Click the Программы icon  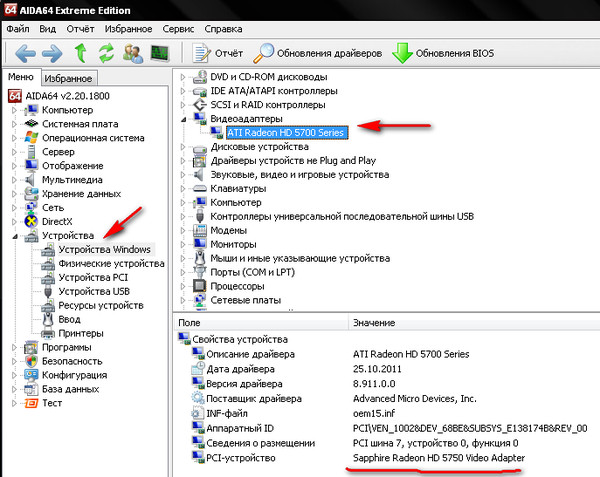coord(31,347)
